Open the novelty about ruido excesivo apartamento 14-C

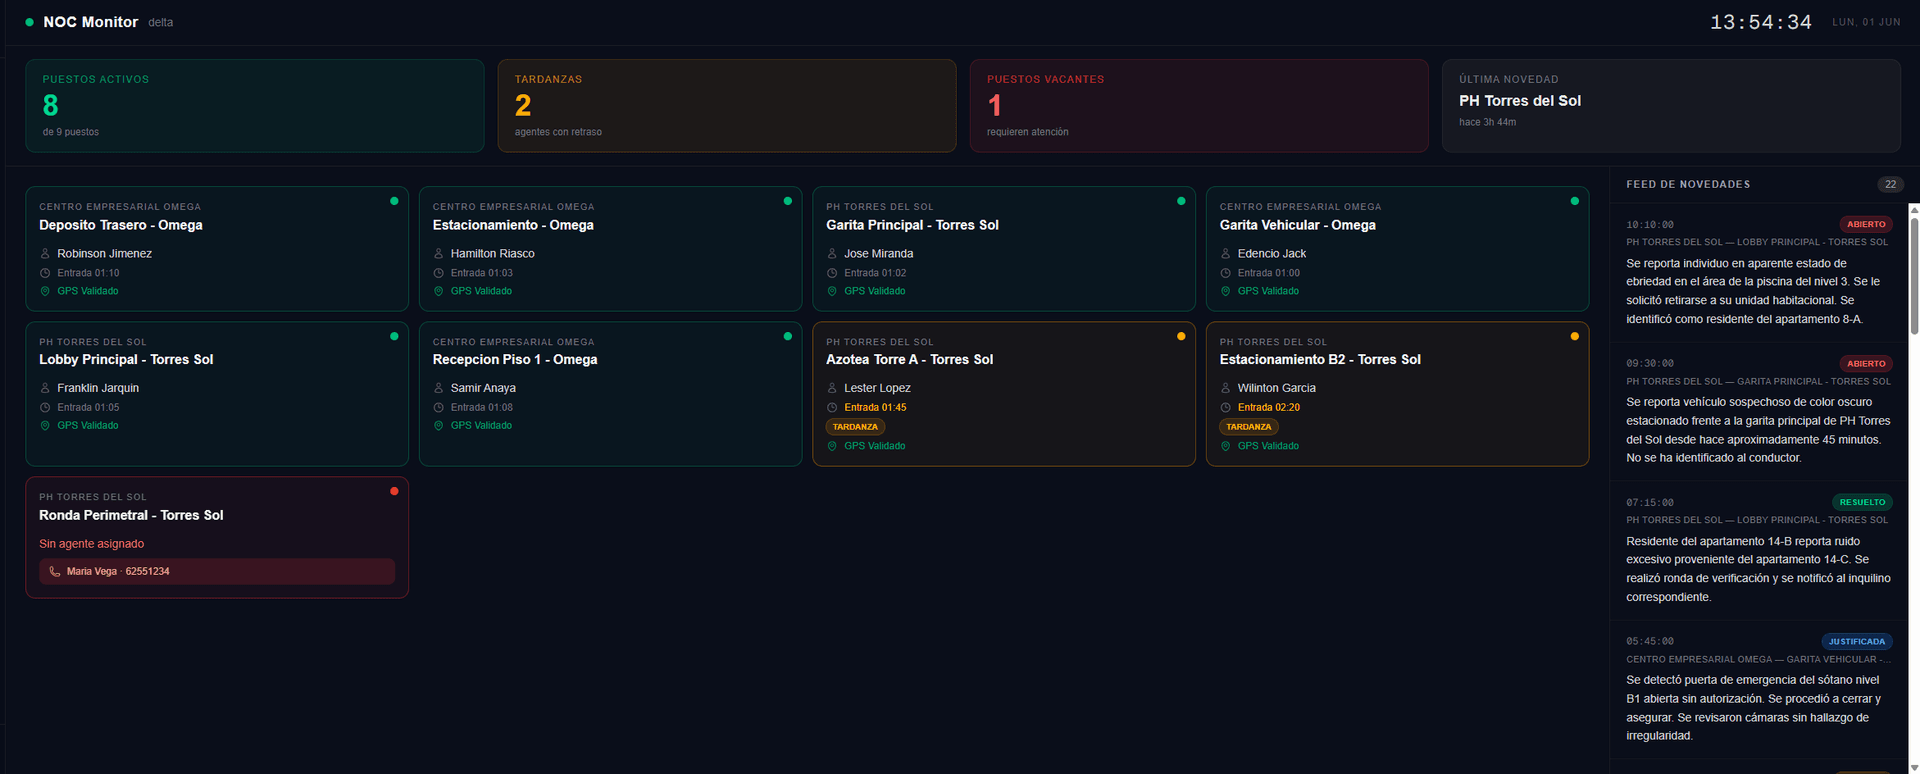[x=1759, y=551]
